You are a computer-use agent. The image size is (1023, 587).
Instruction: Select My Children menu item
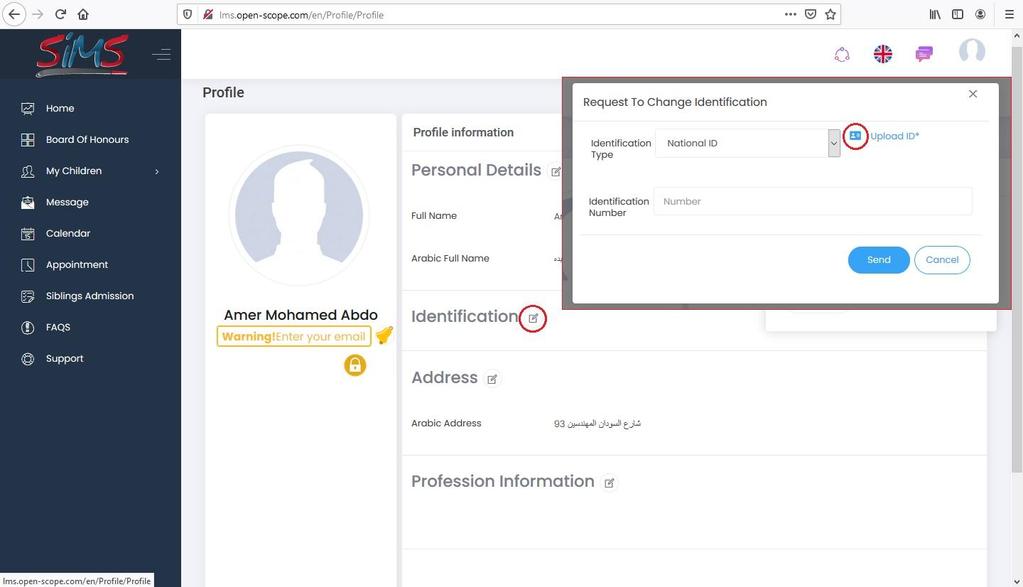(x=74, y=171)
